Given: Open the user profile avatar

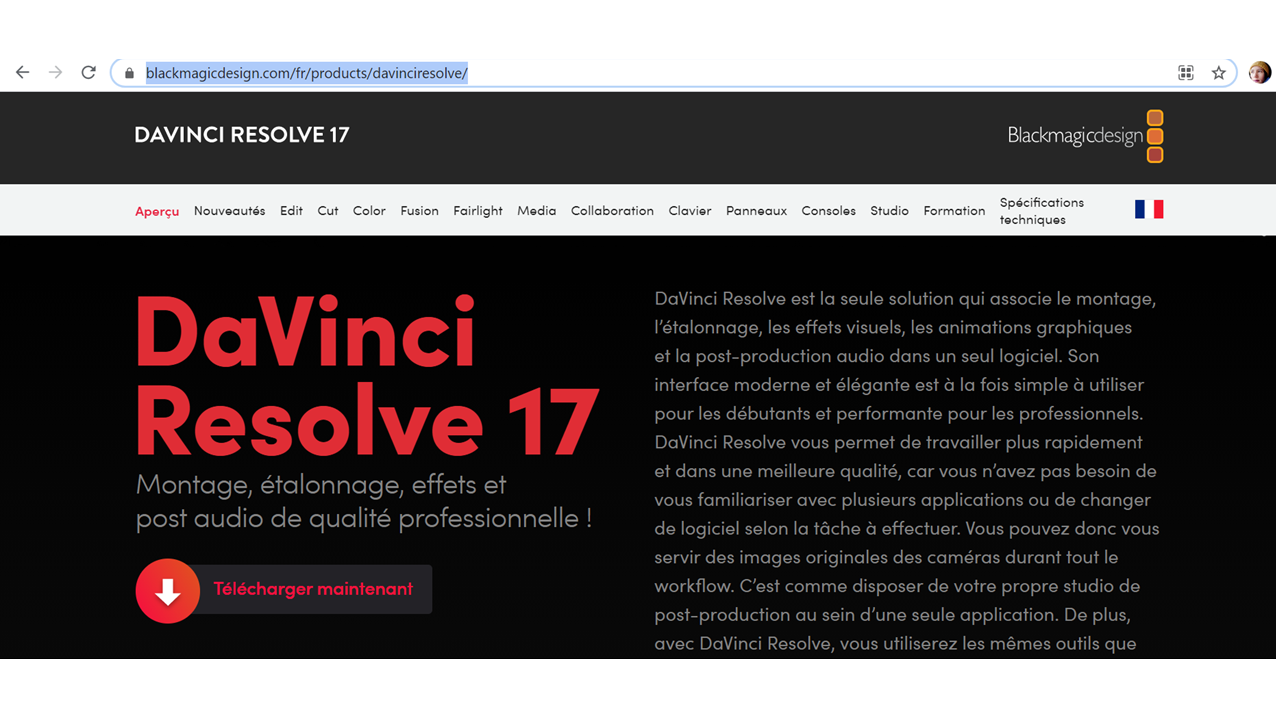Looking at the screenshot, I should click(x=1259, y=72).
